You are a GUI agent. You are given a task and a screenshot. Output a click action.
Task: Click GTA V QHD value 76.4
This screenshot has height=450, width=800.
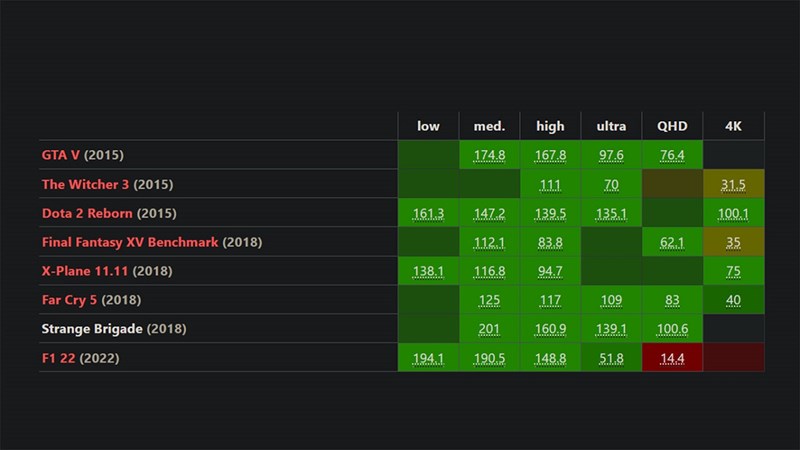coord(672,155)
